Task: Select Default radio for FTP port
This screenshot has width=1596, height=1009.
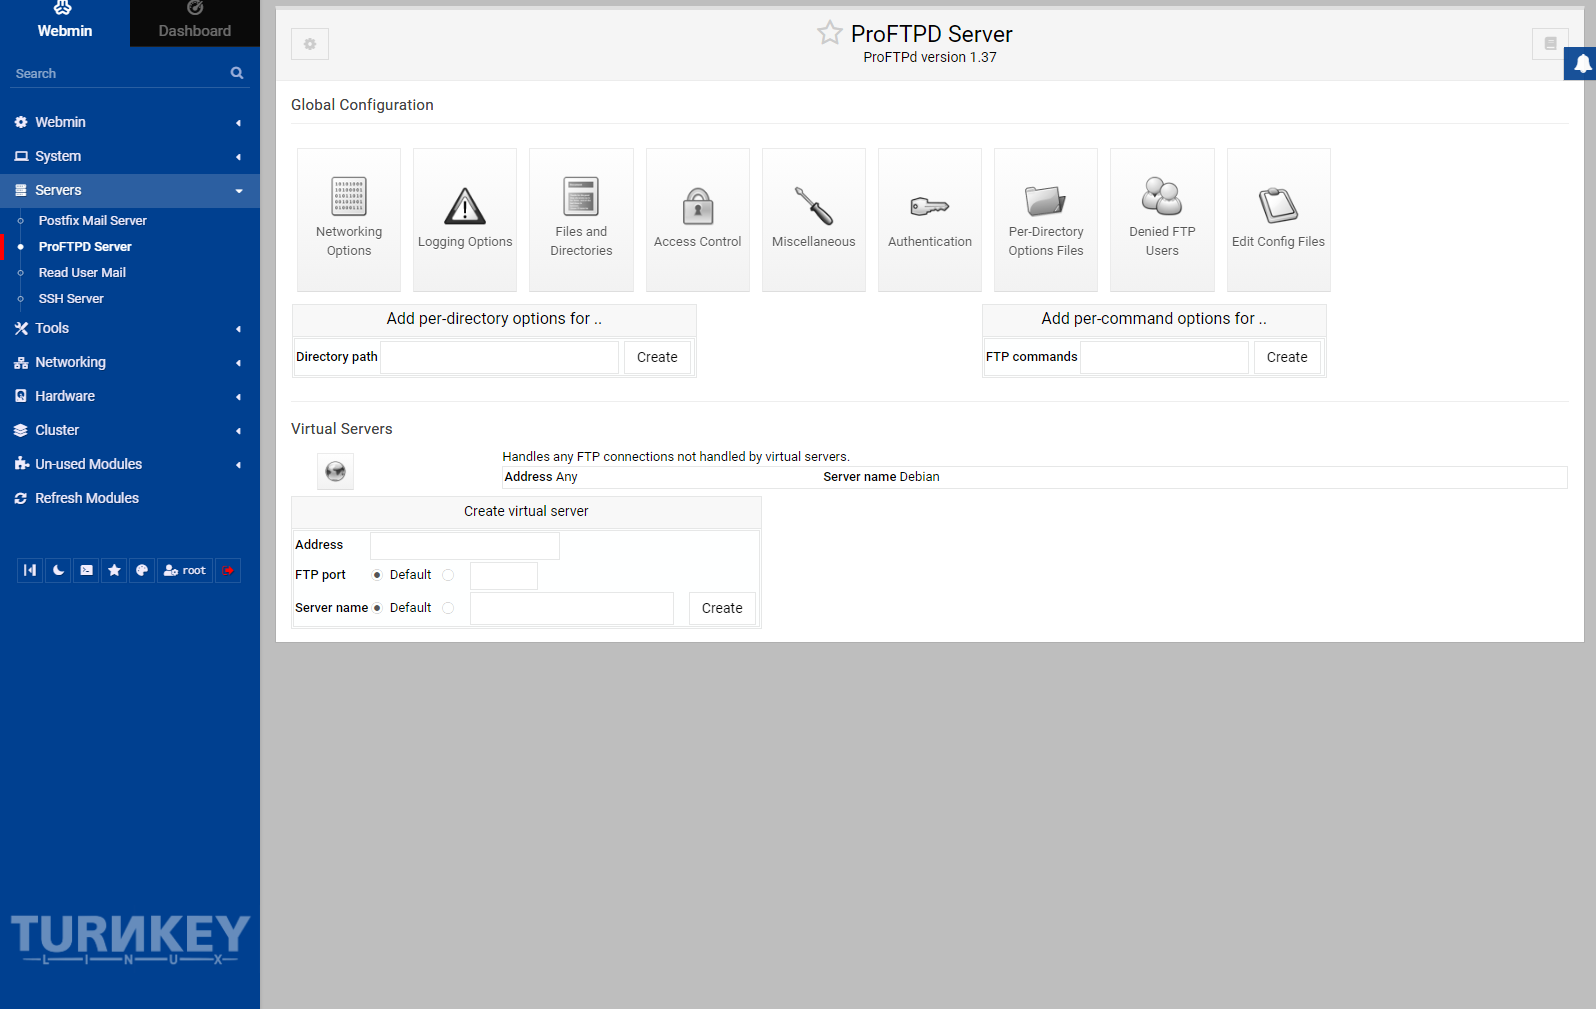Action: 377,575
